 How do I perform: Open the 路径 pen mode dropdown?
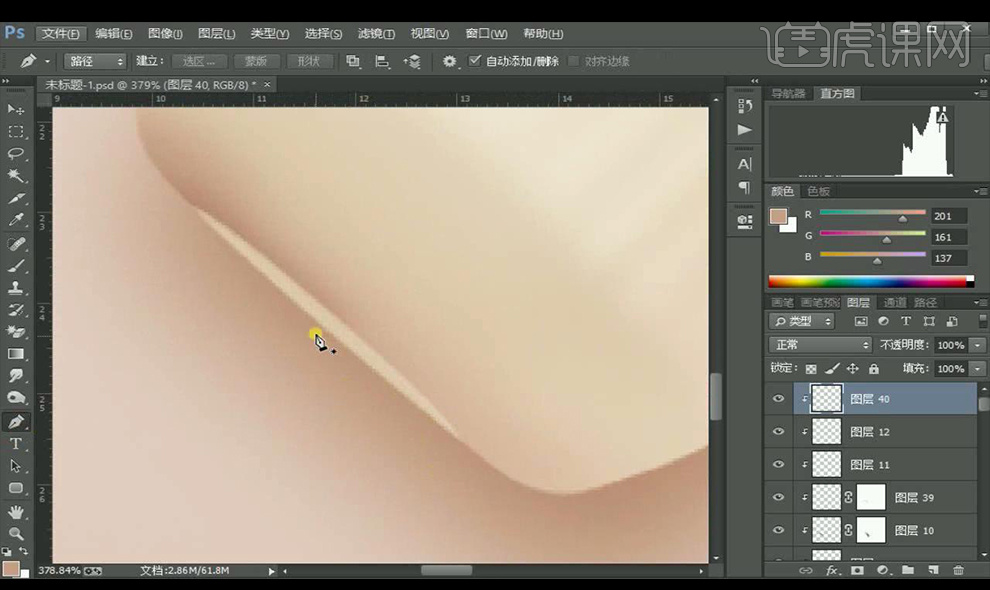(x=96, y=61)
